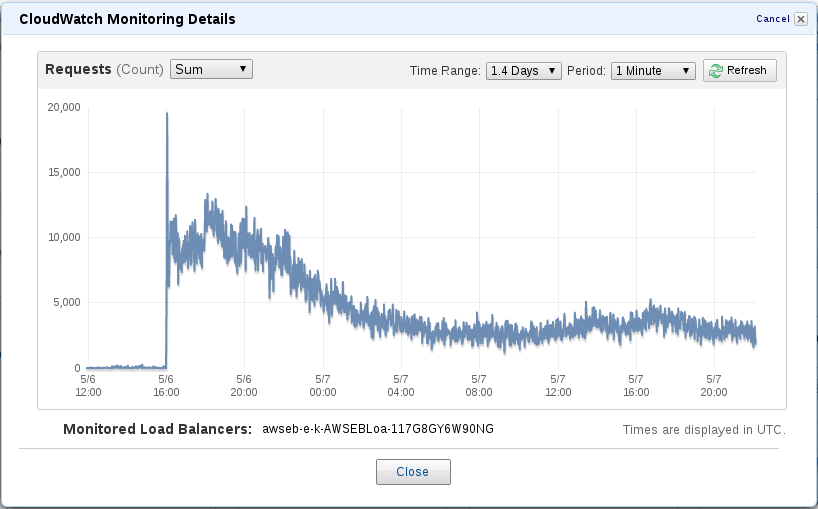Open the Sum statistic dropdown
The height and width of the screenshot is (509, 818).
(211, 69)
